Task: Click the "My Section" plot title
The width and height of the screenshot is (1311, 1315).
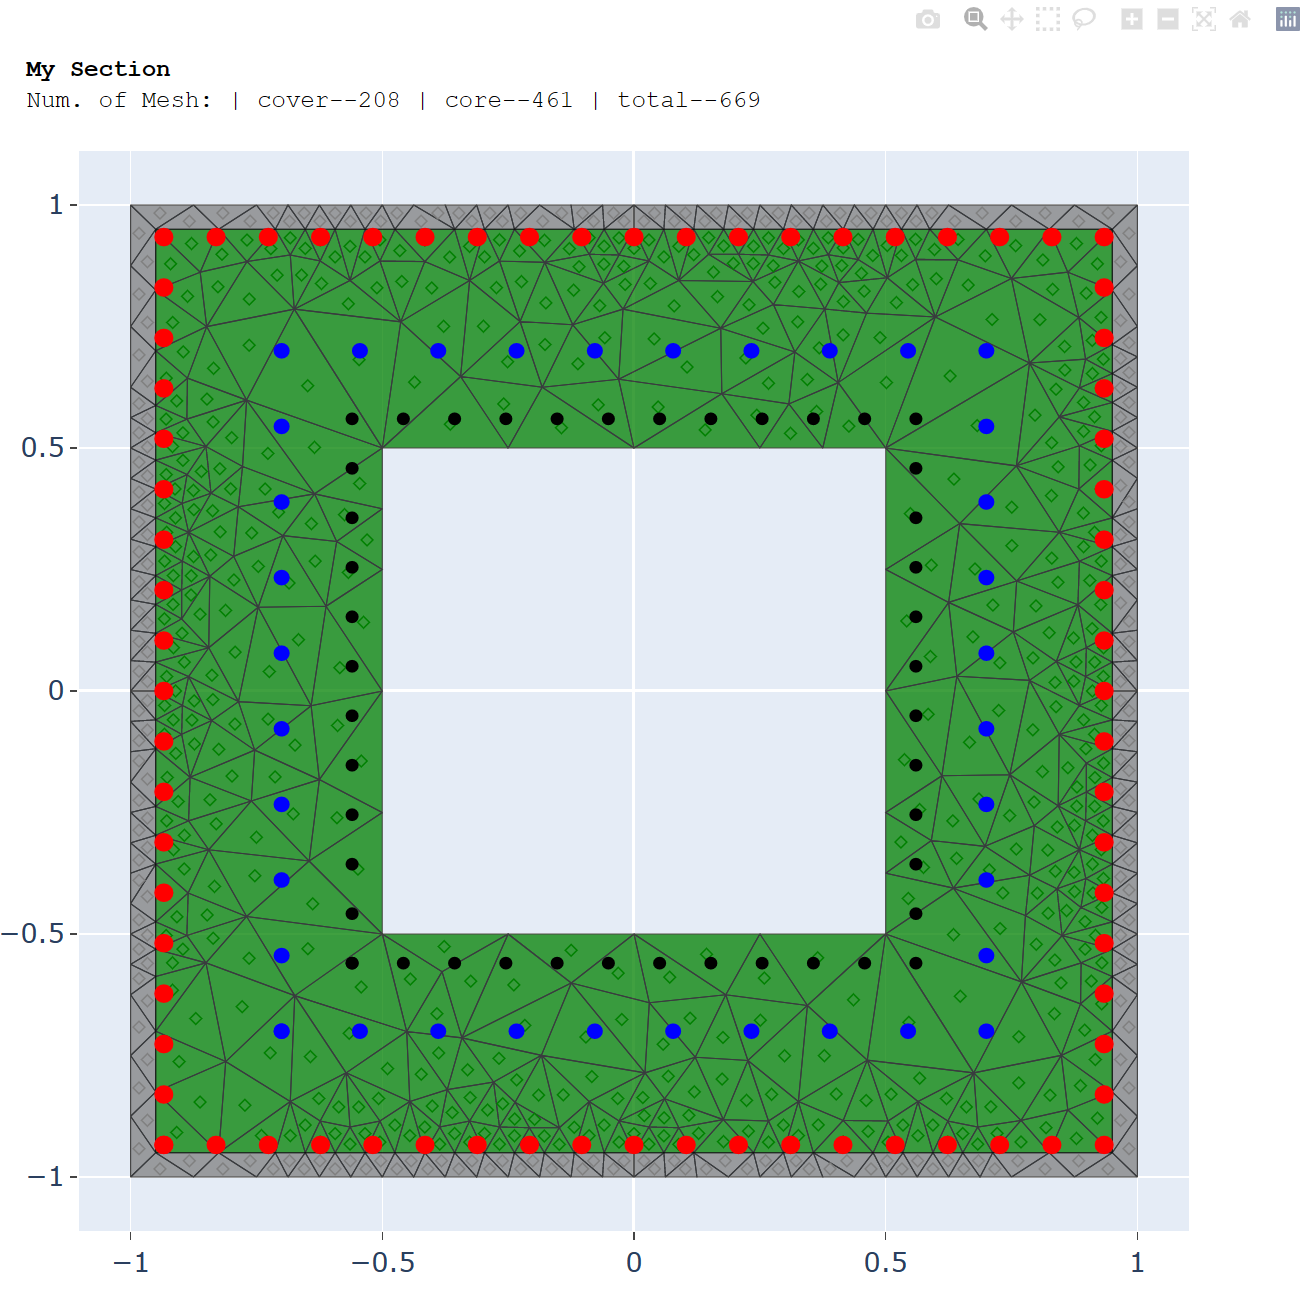Action: pyautogui.click(x=98, y=69)
